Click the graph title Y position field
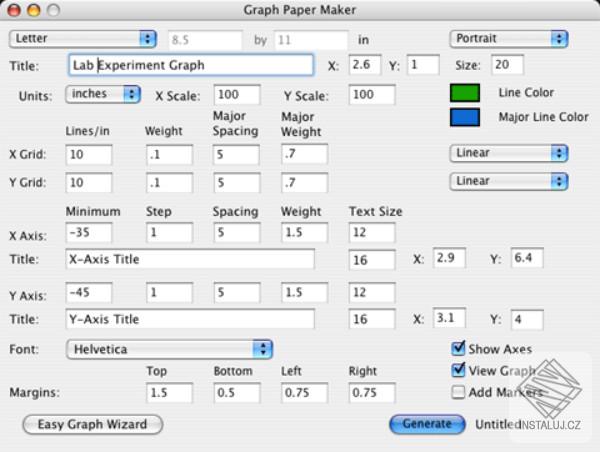This screenshot has height=452, width=600. pyautogui.click(x=423, y=65)
